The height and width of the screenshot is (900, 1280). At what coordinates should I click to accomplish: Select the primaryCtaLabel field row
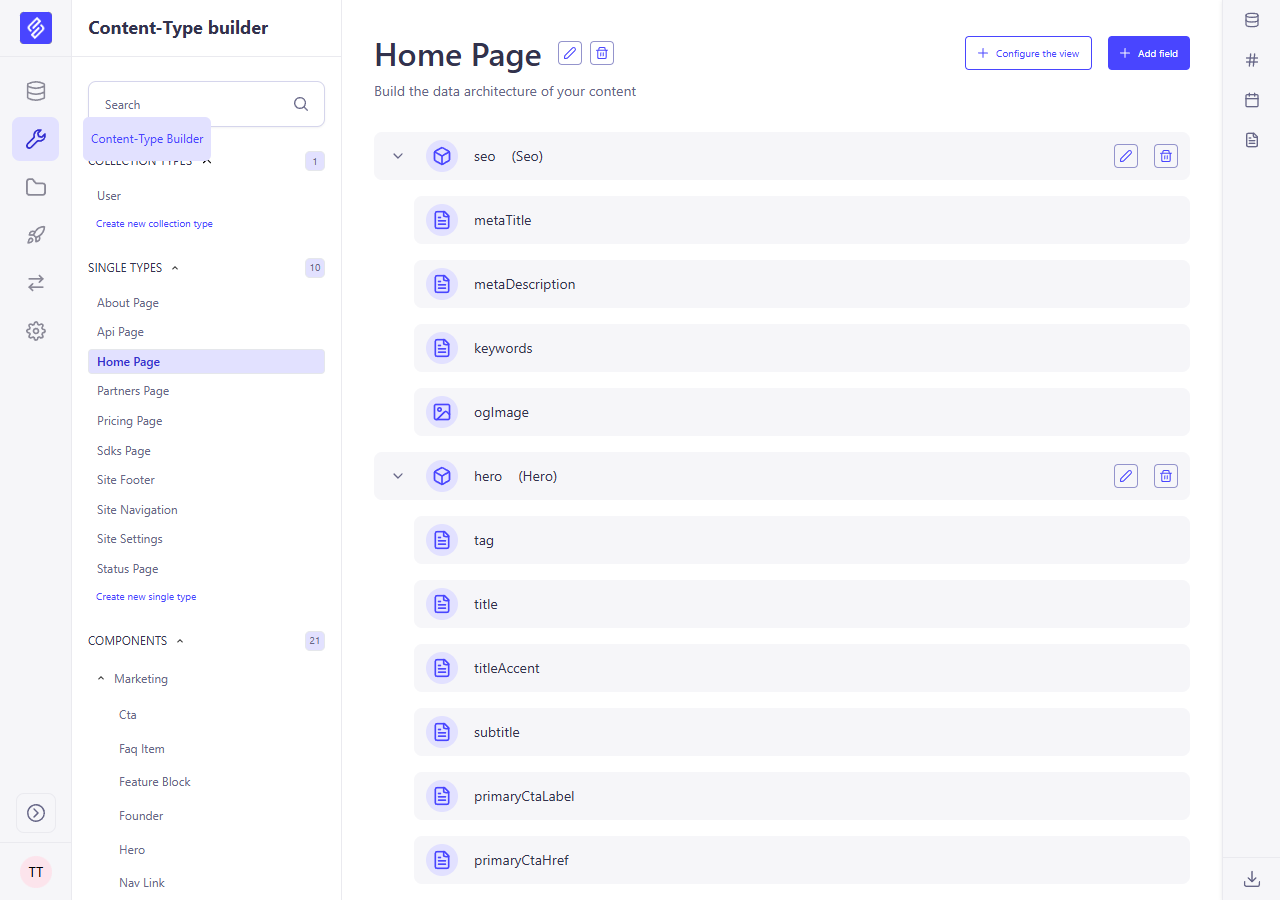[x=802, y=796]
